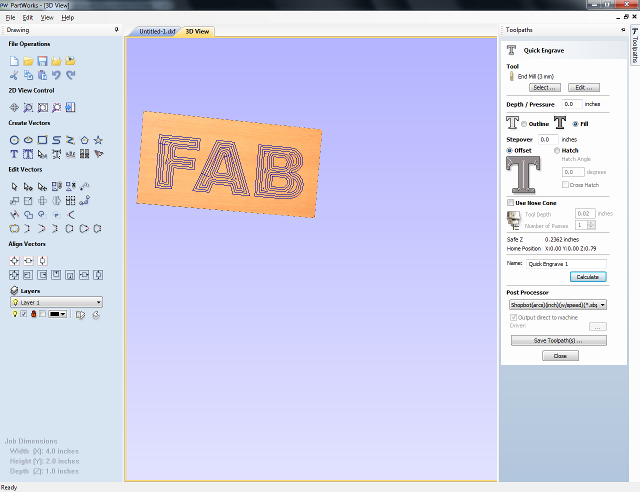Screen dimensions: 640x492
Task: Click the Close button in Quick Engrave
Action: 560,356
